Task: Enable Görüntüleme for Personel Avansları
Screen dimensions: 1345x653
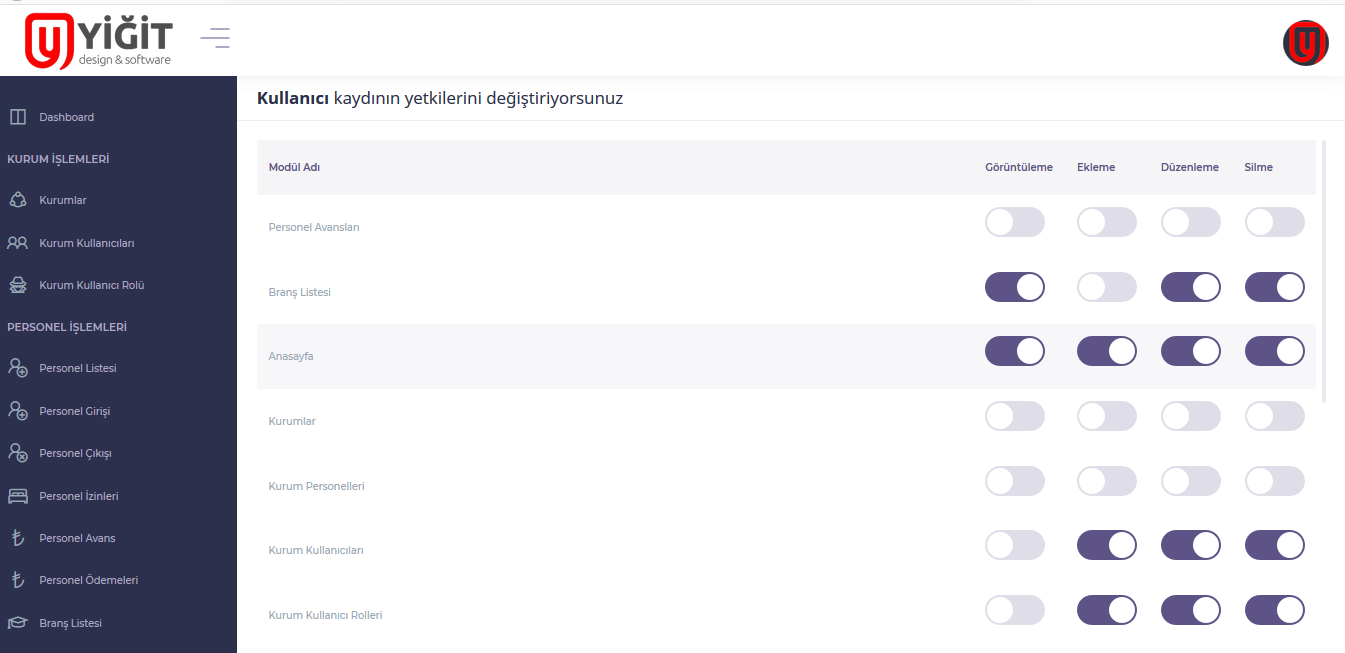Action: (1015, 222)
